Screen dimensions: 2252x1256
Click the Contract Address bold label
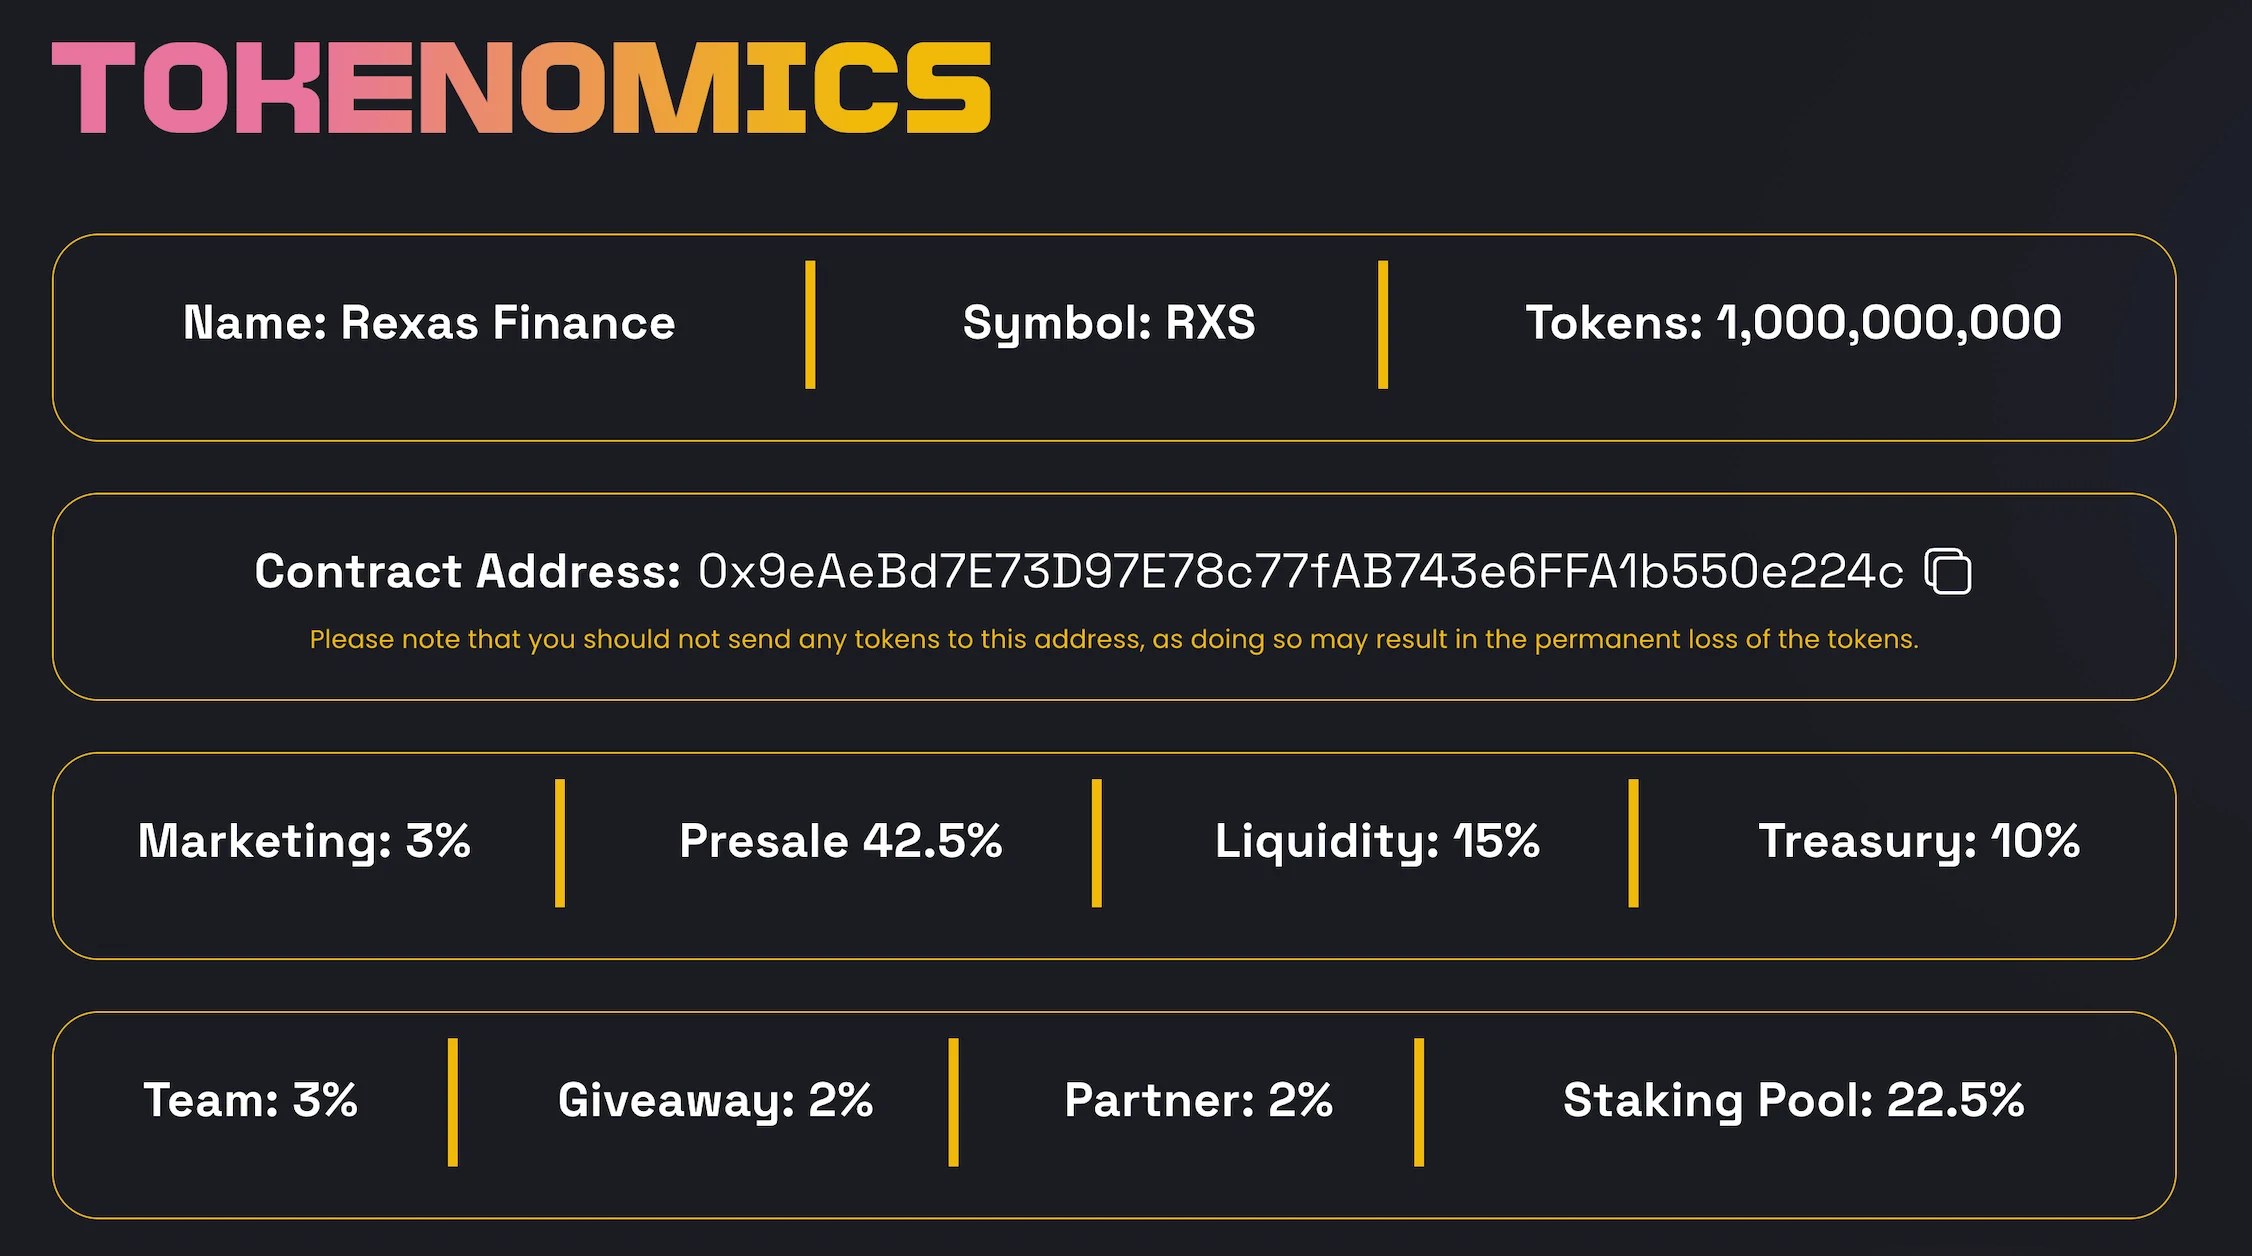pyautogui.click(x=468, y=572)
